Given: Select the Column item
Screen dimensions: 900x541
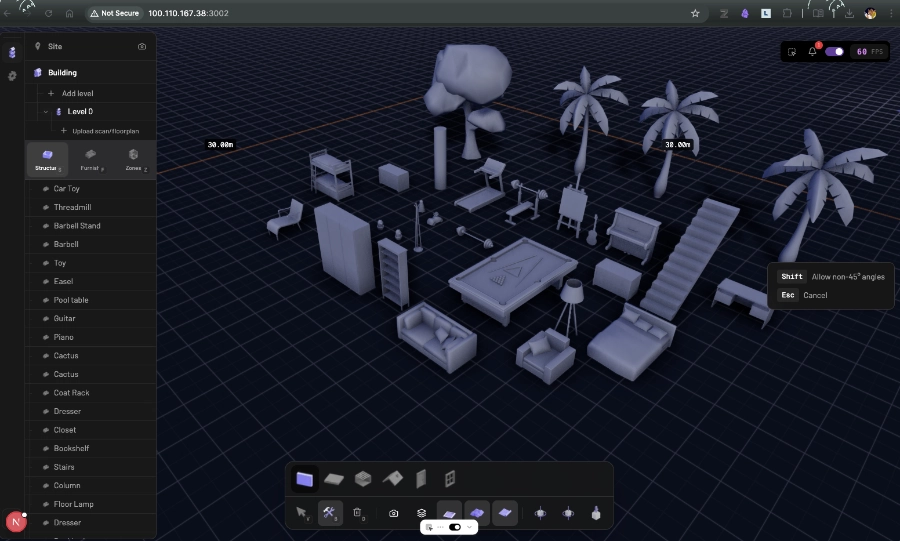Looking at the screenshot, I should [91, 485].
